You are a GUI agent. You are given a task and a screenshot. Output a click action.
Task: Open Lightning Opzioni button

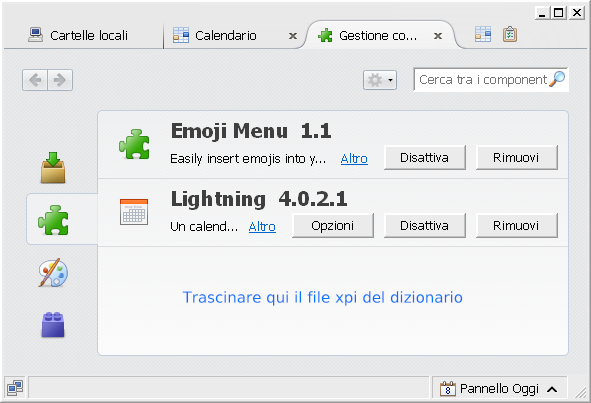[x=332, y=225]
